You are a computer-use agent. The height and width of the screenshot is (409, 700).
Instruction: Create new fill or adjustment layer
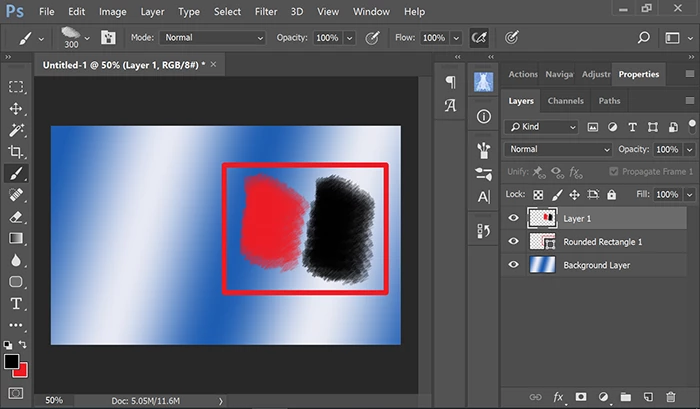(x=603, y=397)
